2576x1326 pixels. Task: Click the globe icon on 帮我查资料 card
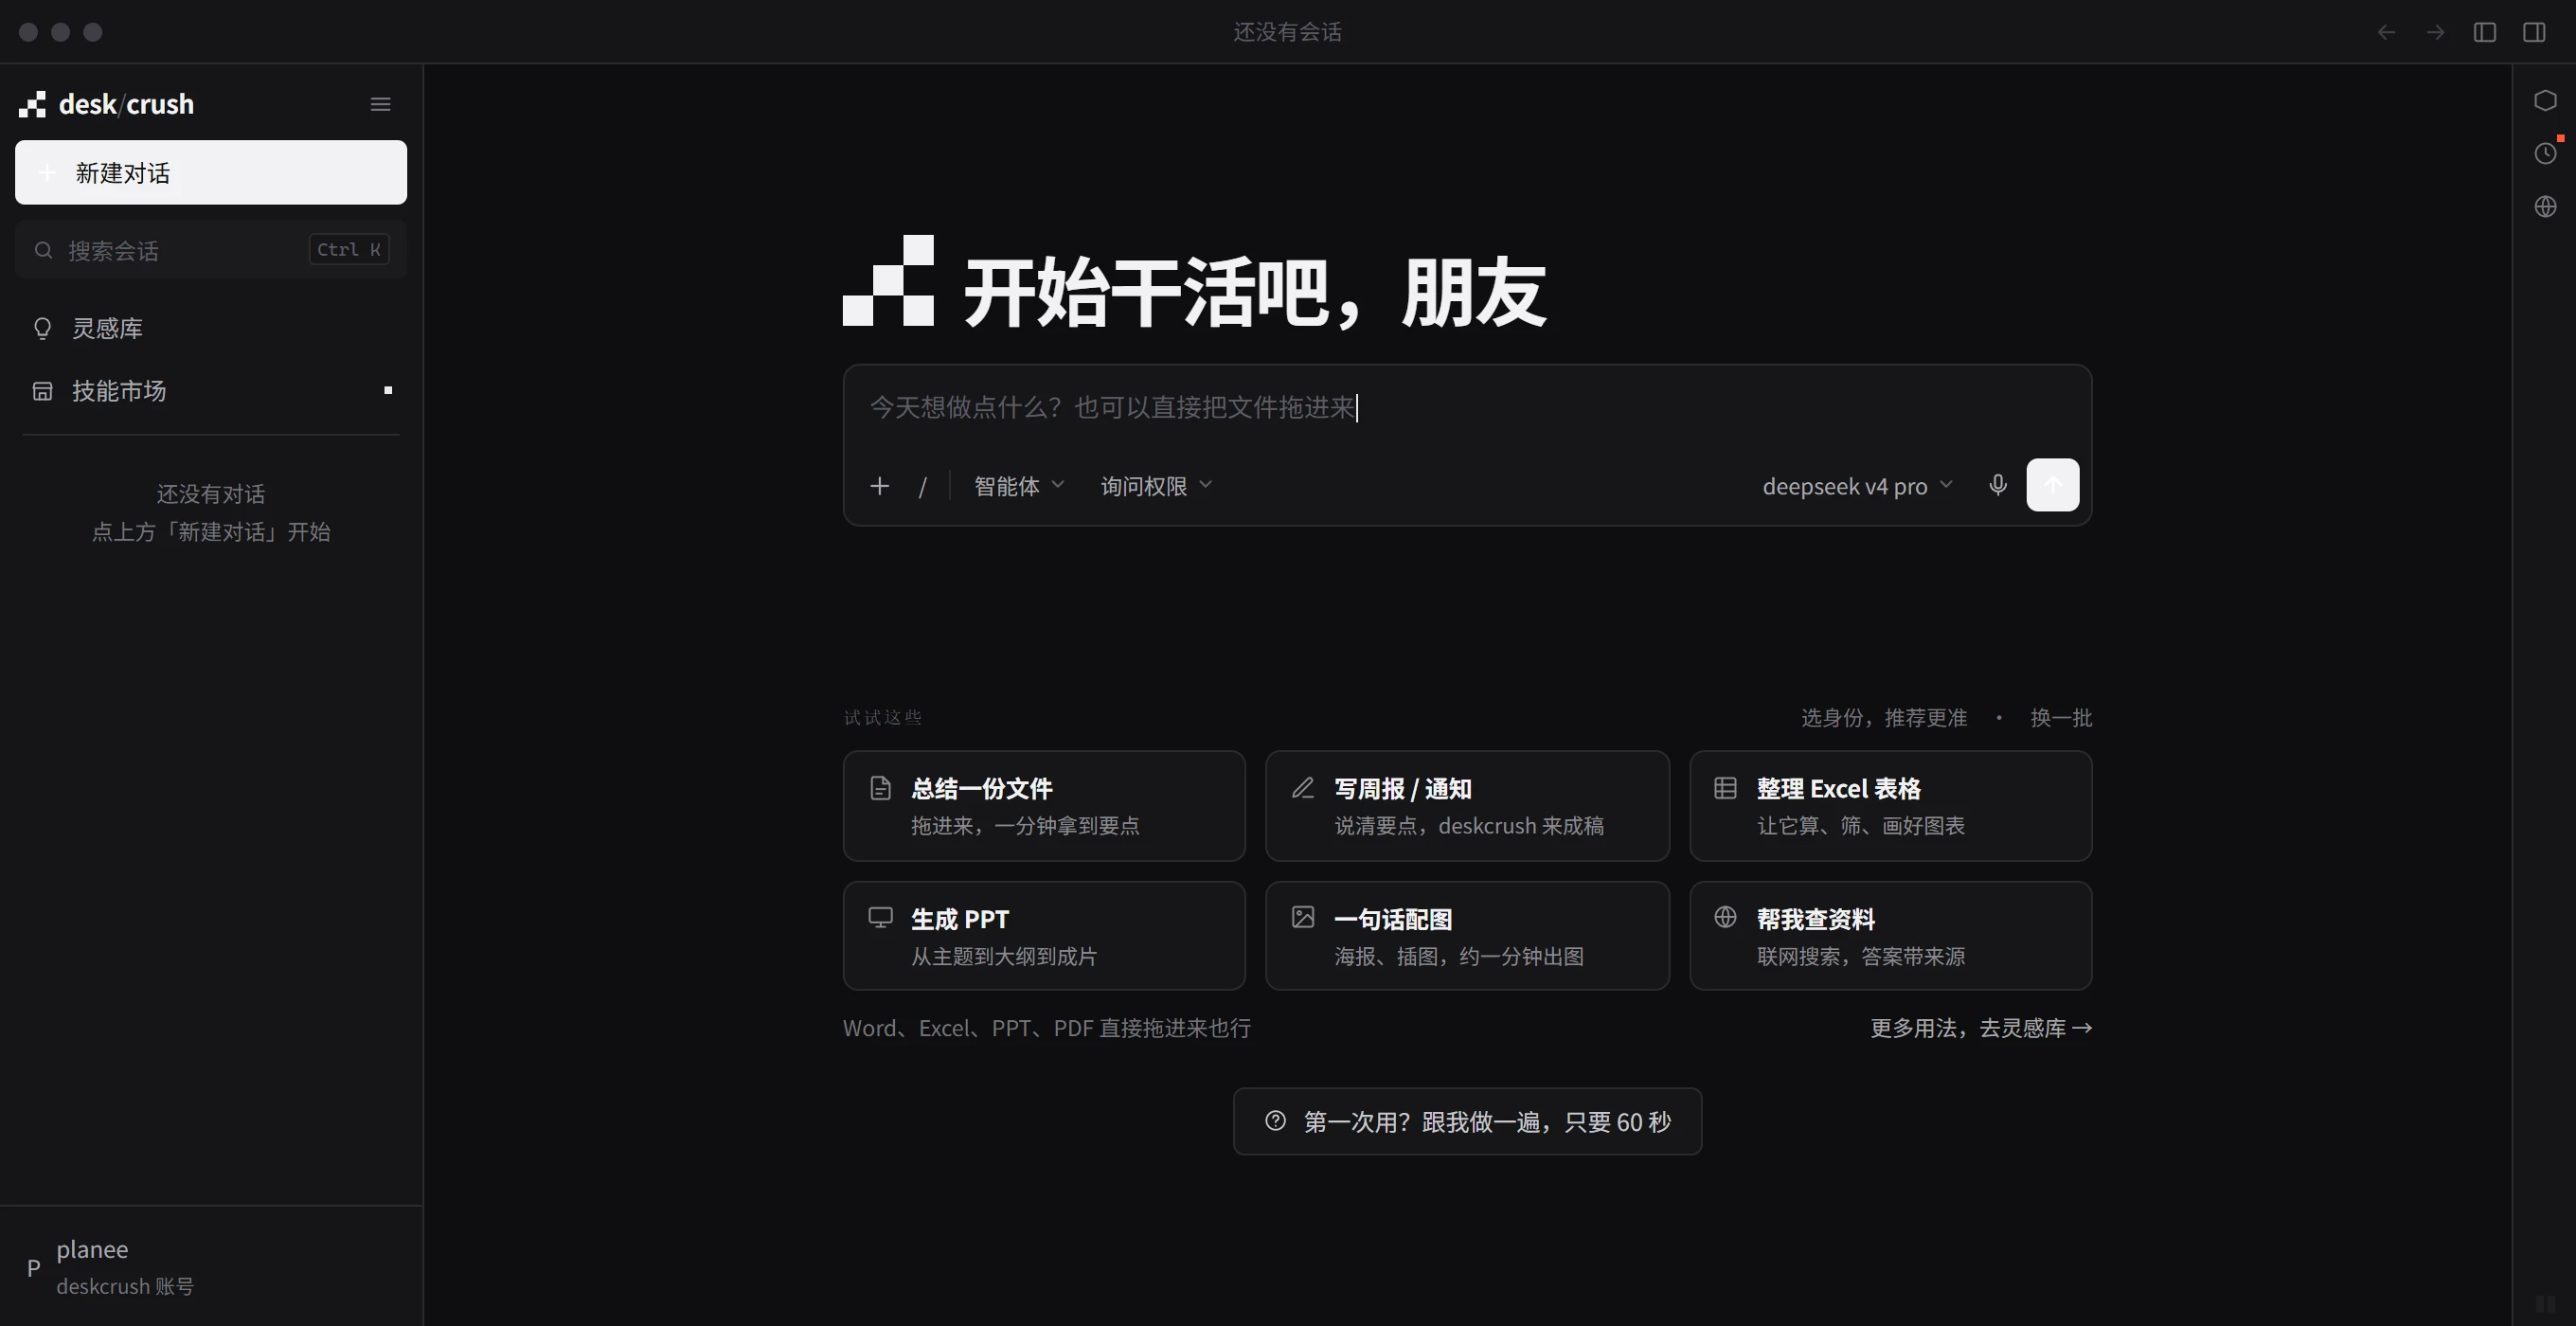click(x=1725, y=917)
